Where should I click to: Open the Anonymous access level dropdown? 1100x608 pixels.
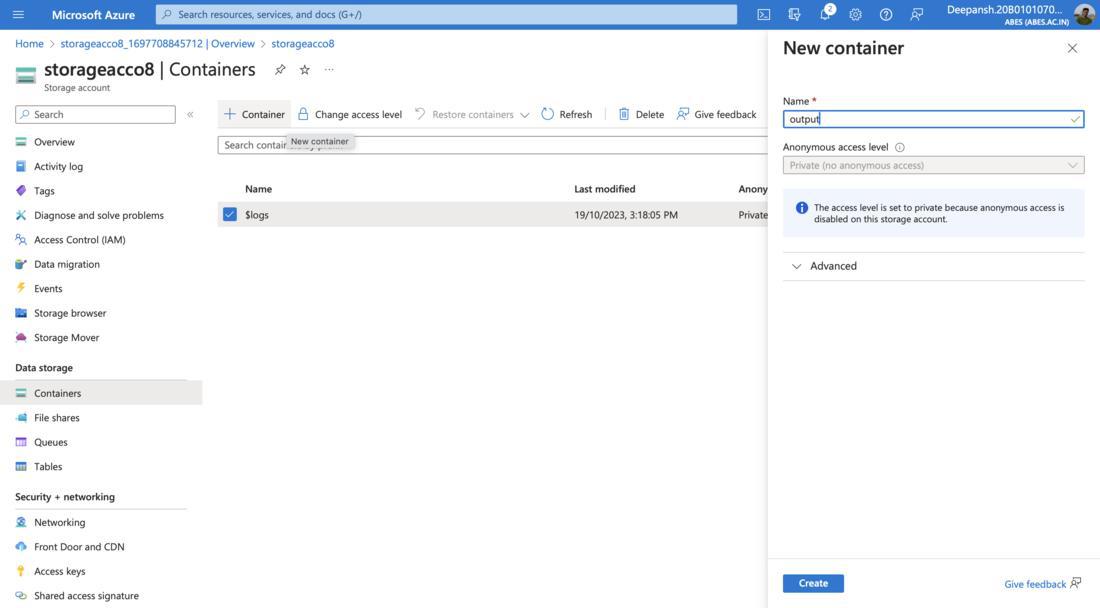(x=933, y=165)
